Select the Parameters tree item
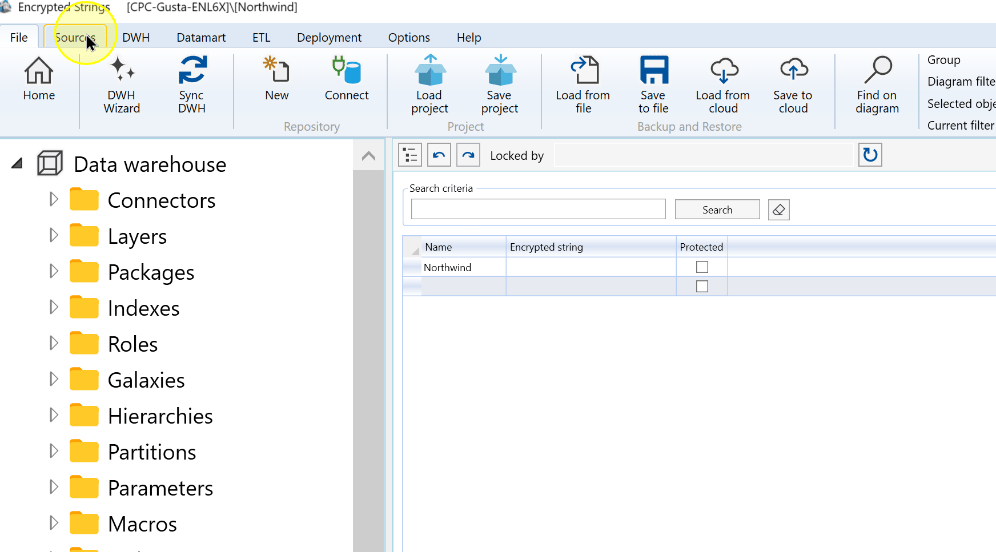The image size is (996, 552). [x=160, y=488]
